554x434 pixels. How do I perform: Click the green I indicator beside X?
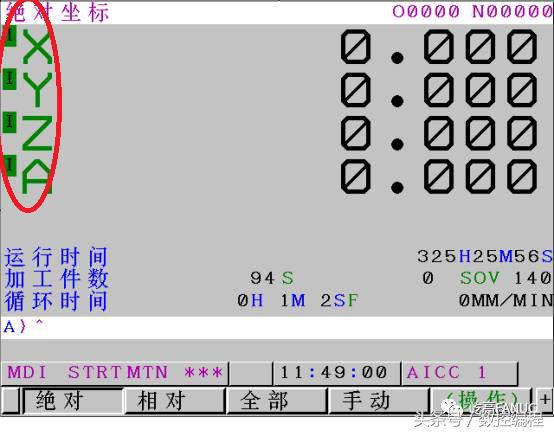10,36
